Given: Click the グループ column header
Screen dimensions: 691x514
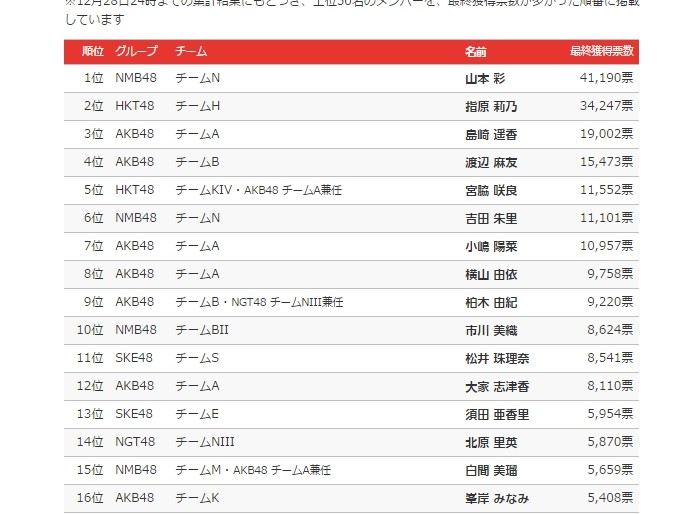Looking at the screenshot, I should pyautogui.click(x=136, y=51).
